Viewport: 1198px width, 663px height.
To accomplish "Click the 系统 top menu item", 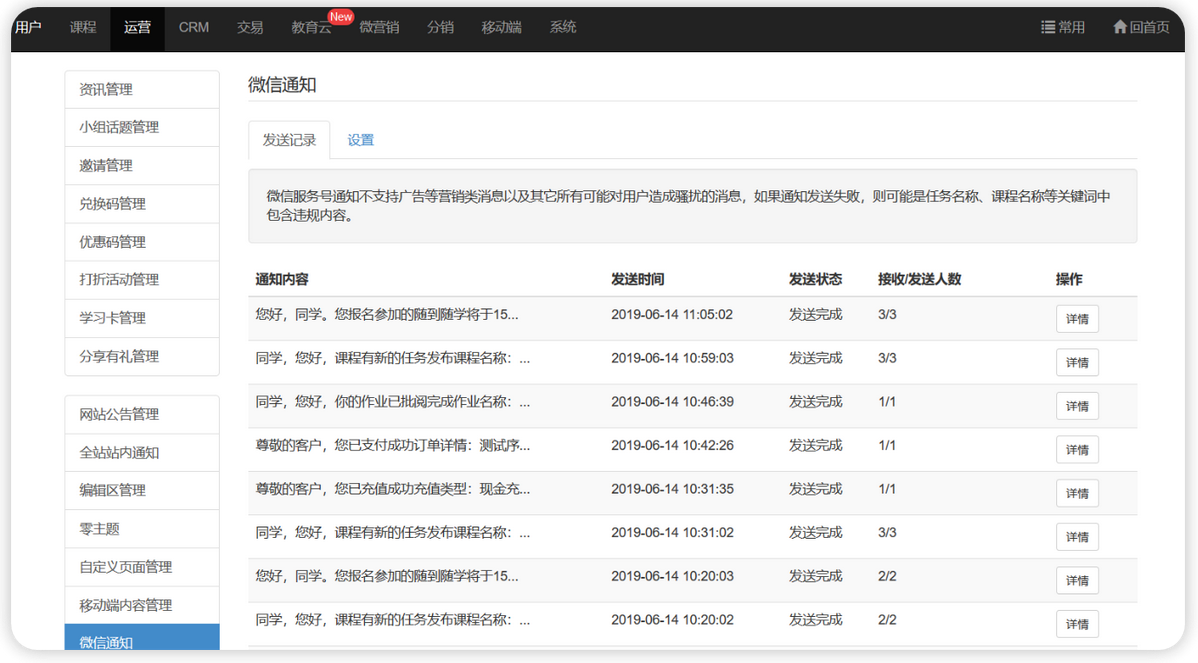I will tap(563, 28).
